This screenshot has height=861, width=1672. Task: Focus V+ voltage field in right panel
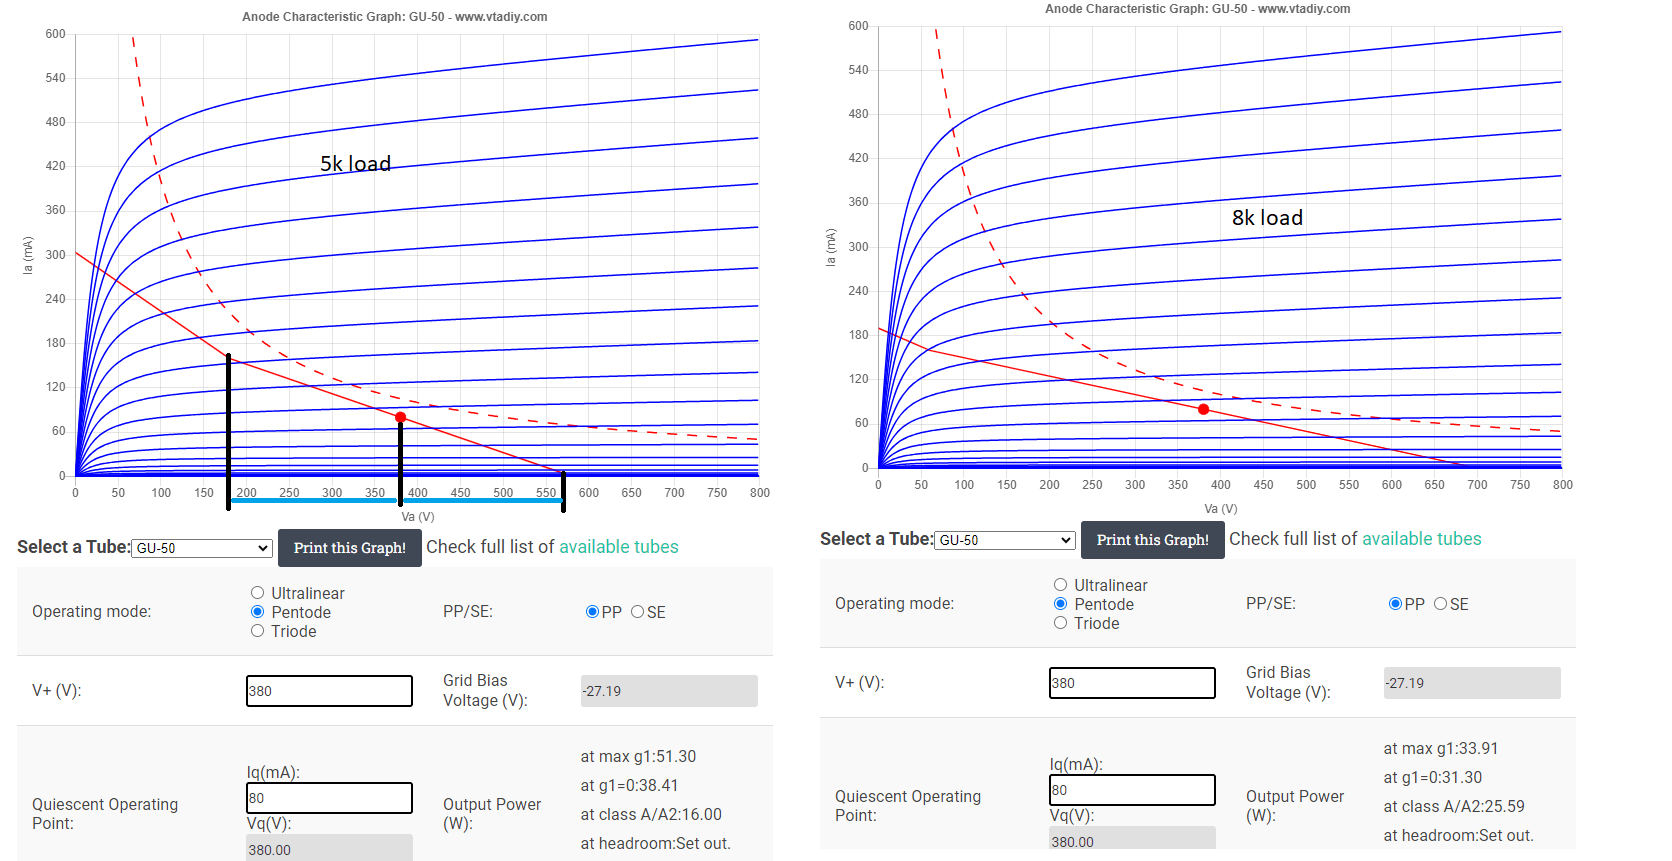pyautogui.click(x=1132, y=683)
